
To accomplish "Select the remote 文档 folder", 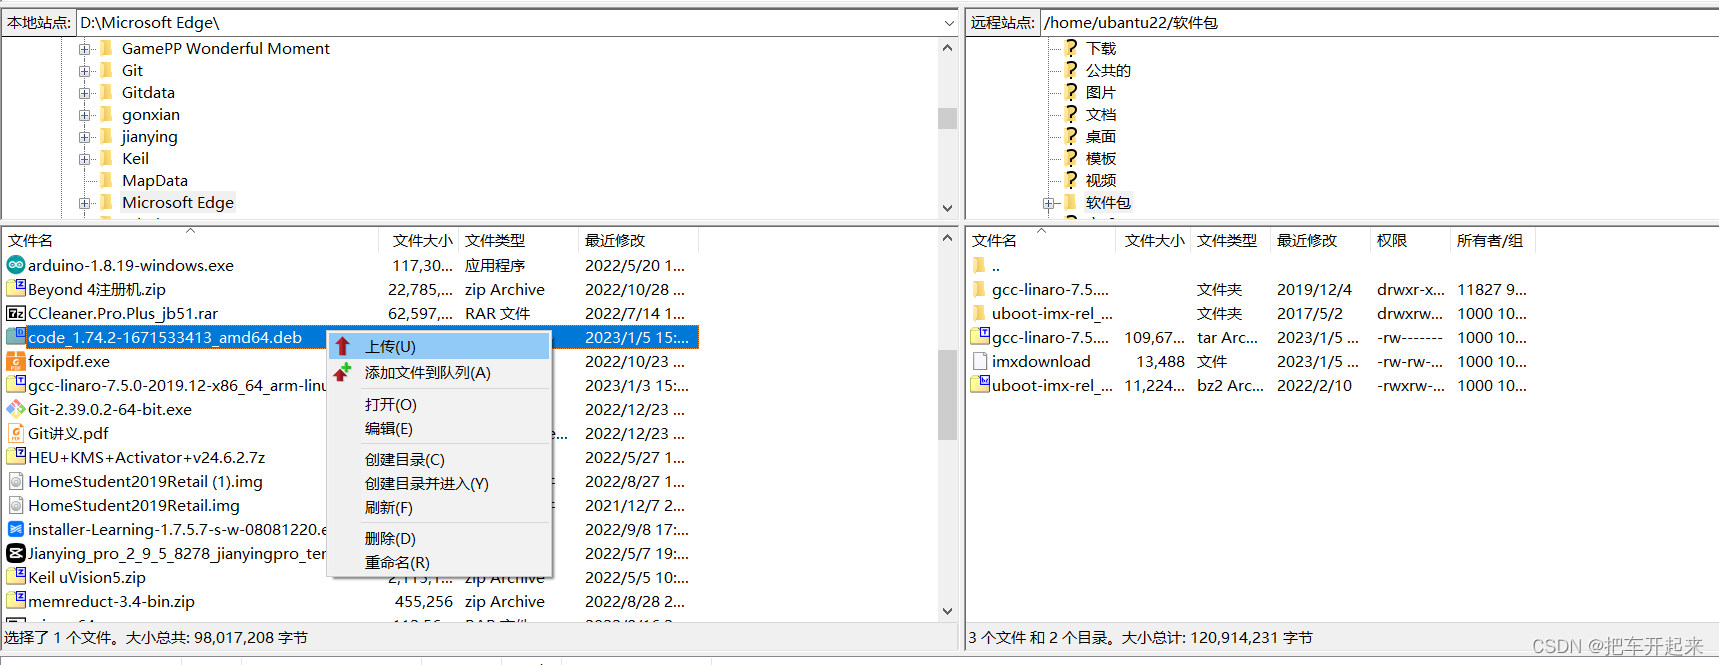I will (x=1101, y=114).
